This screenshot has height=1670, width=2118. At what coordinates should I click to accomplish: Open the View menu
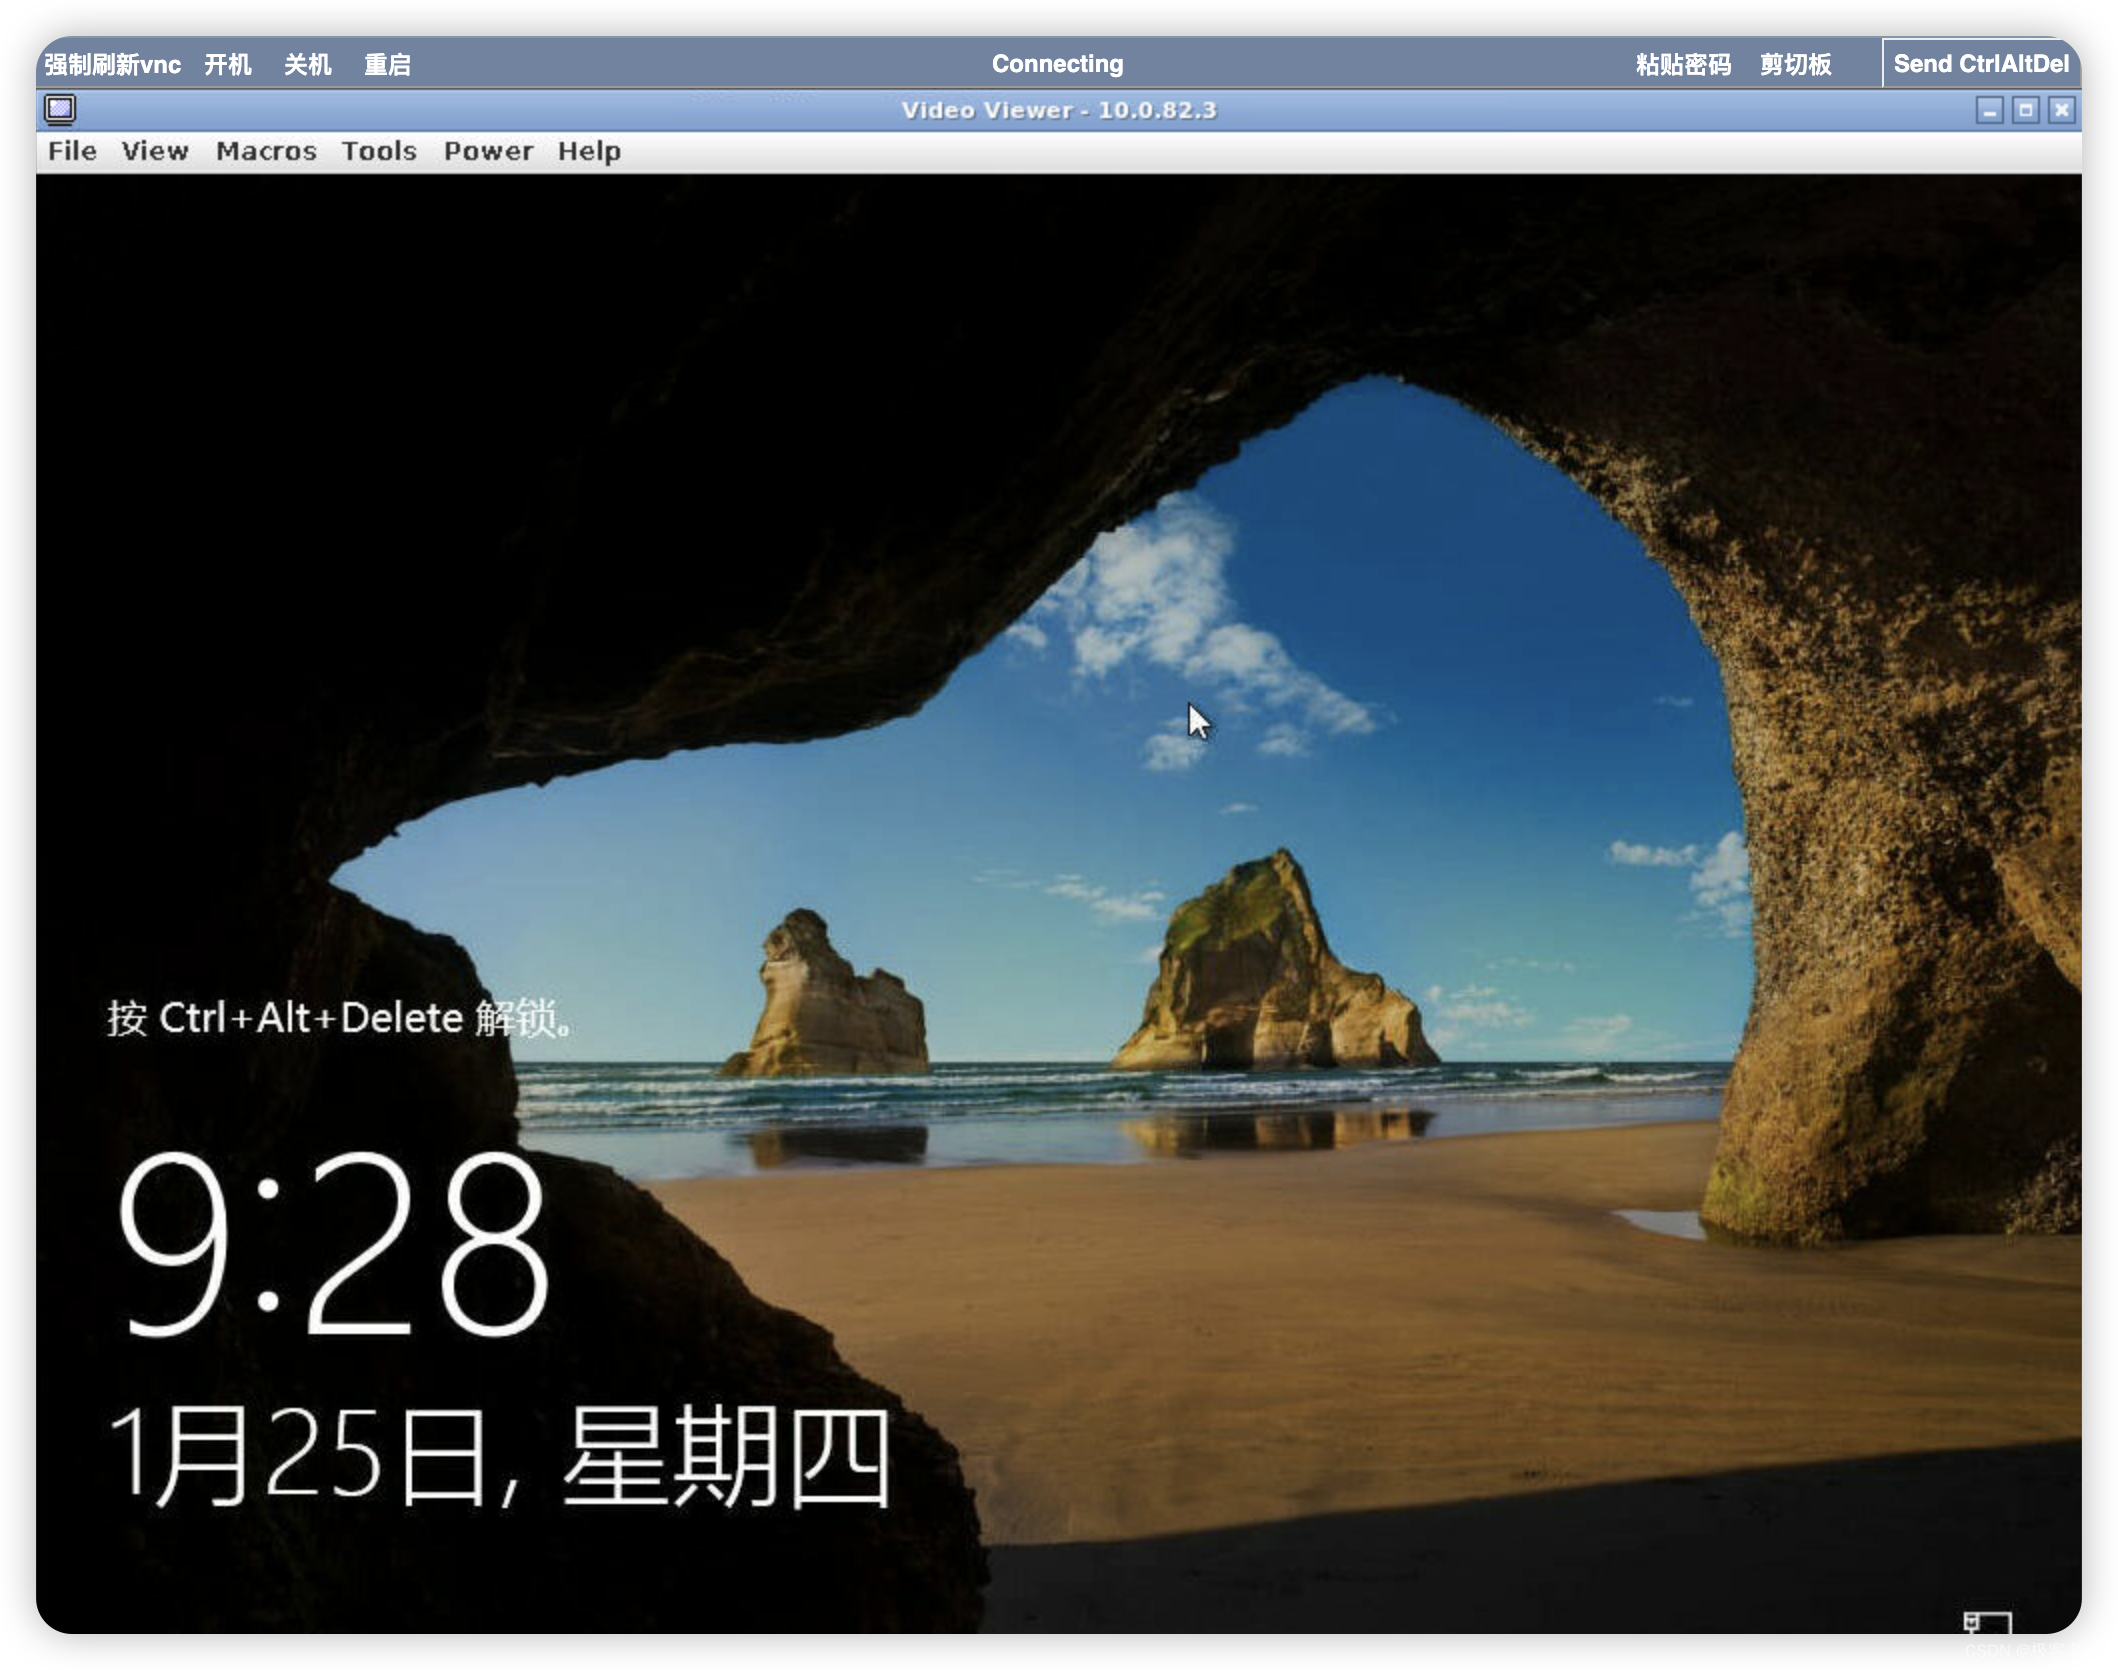click(155, 151)
